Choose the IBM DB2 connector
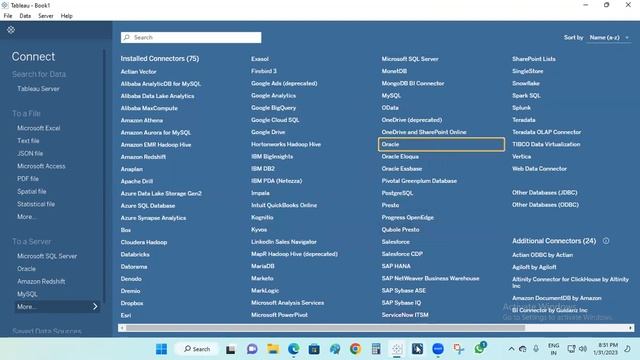Image resolution: width=640 pixels, height=360 pixels. [263, 169]
